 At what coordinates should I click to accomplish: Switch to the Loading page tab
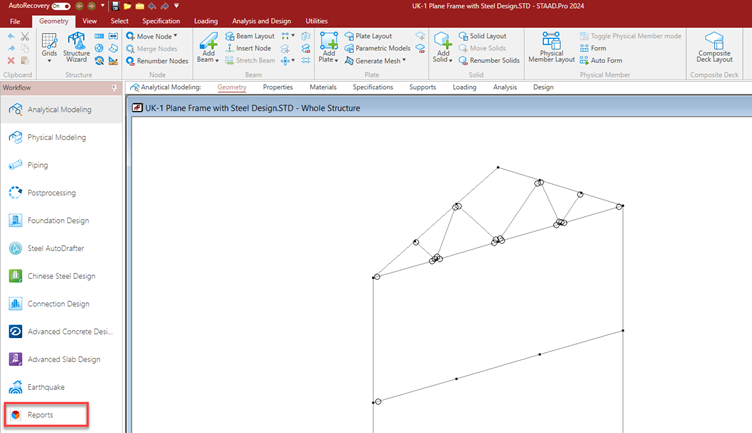464,87
